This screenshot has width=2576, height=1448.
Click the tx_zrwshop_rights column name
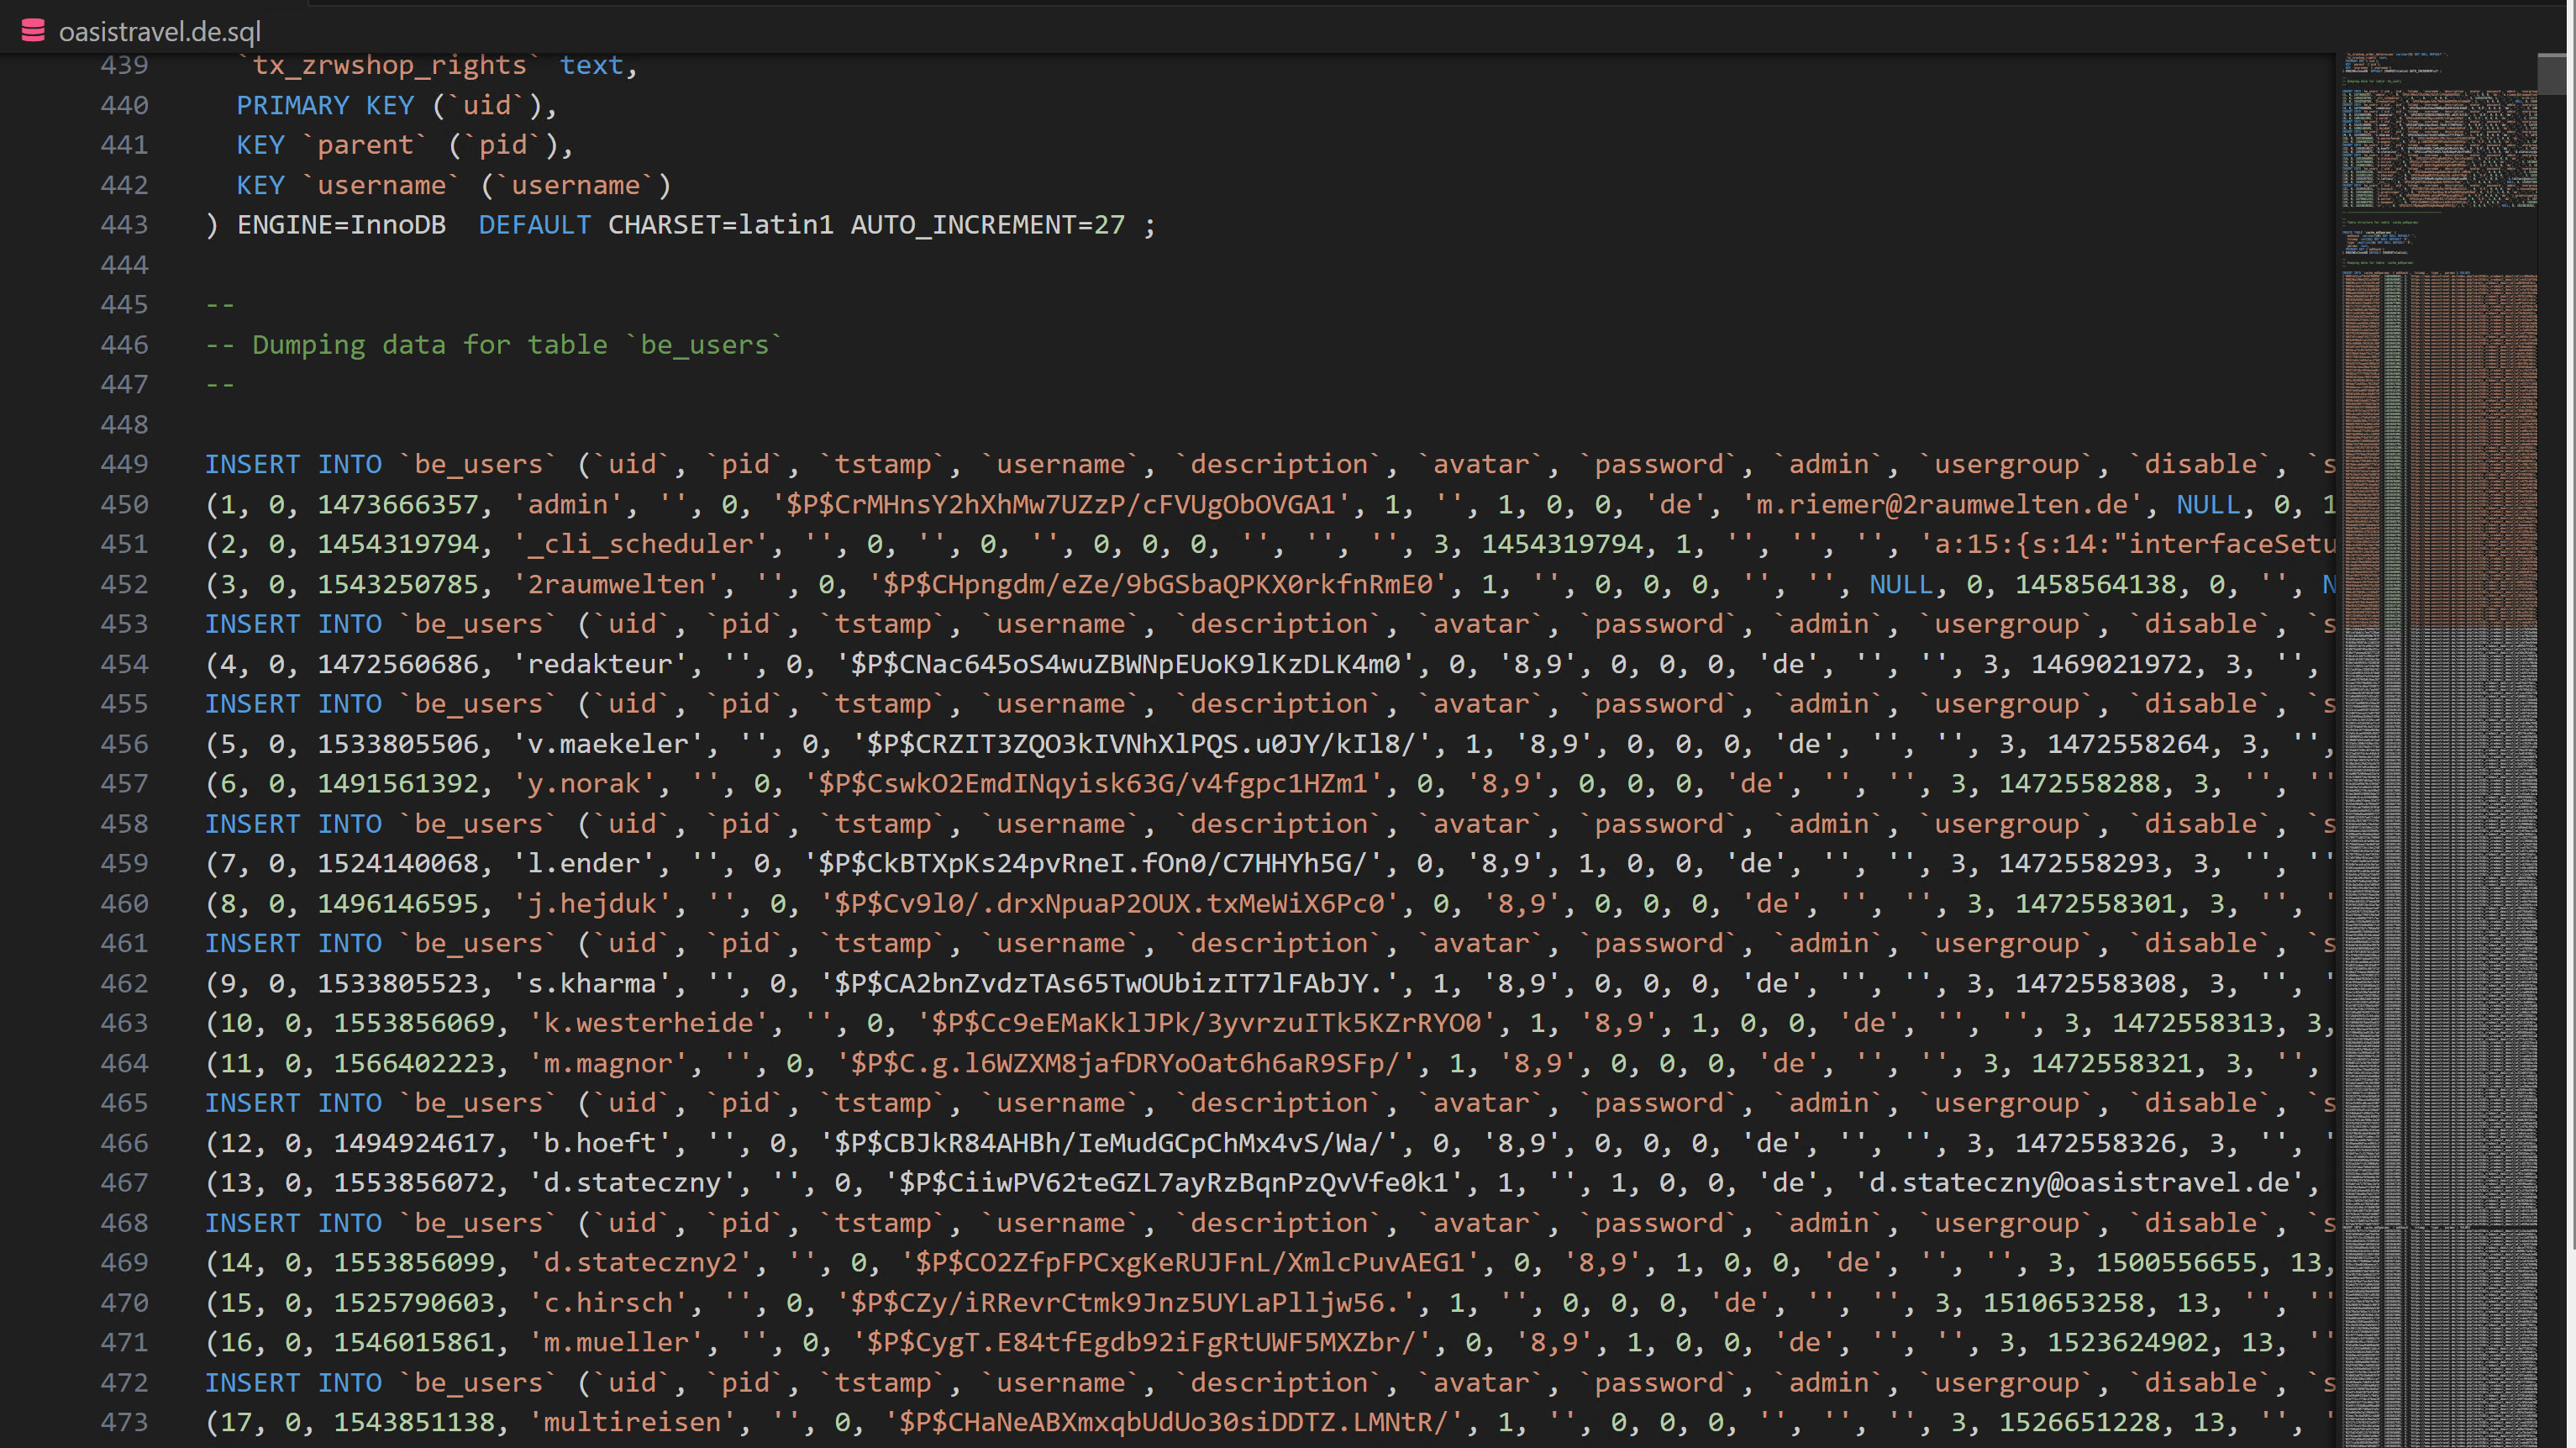389,65
